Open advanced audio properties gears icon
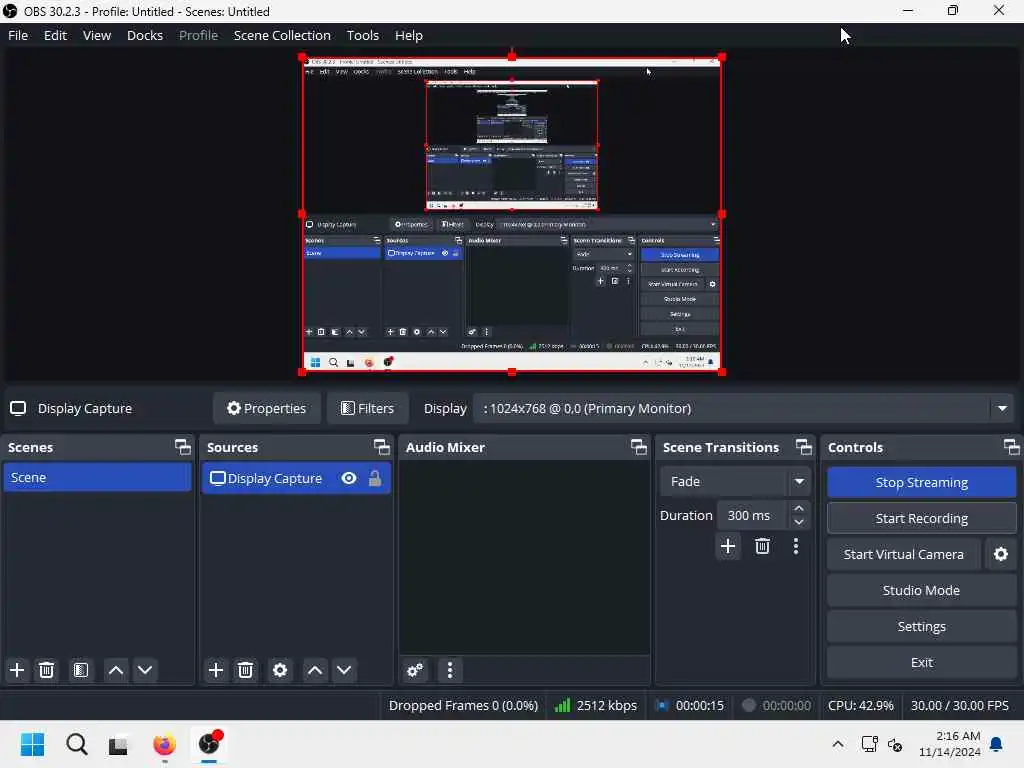The height and width of the screenshot is (768, 1024). [415, 670]
